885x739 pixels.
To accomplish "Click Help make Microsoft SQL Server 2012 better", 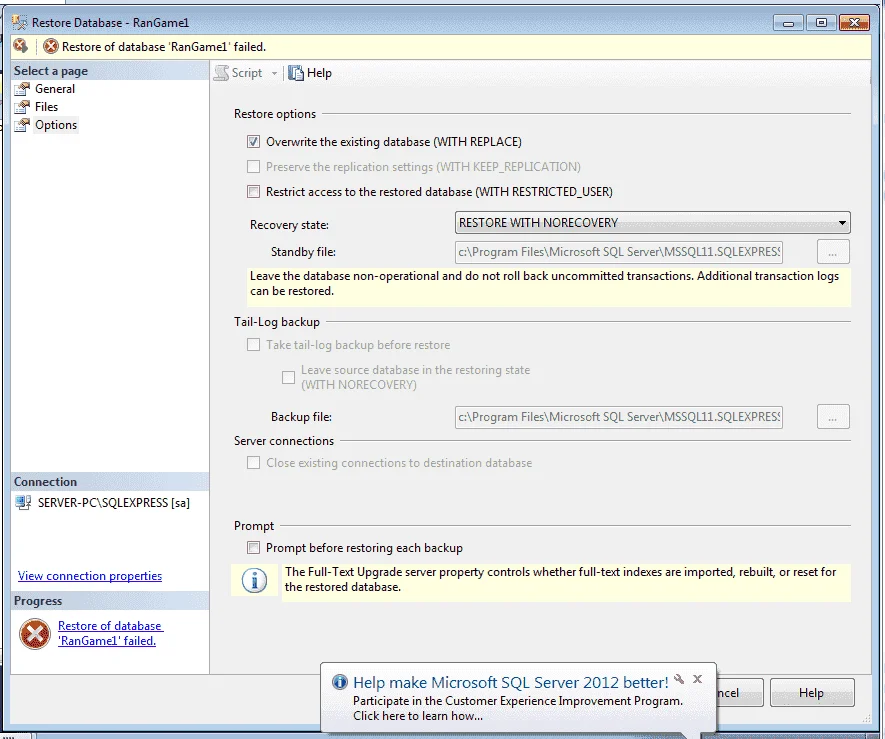I will (x=510, y=683).
